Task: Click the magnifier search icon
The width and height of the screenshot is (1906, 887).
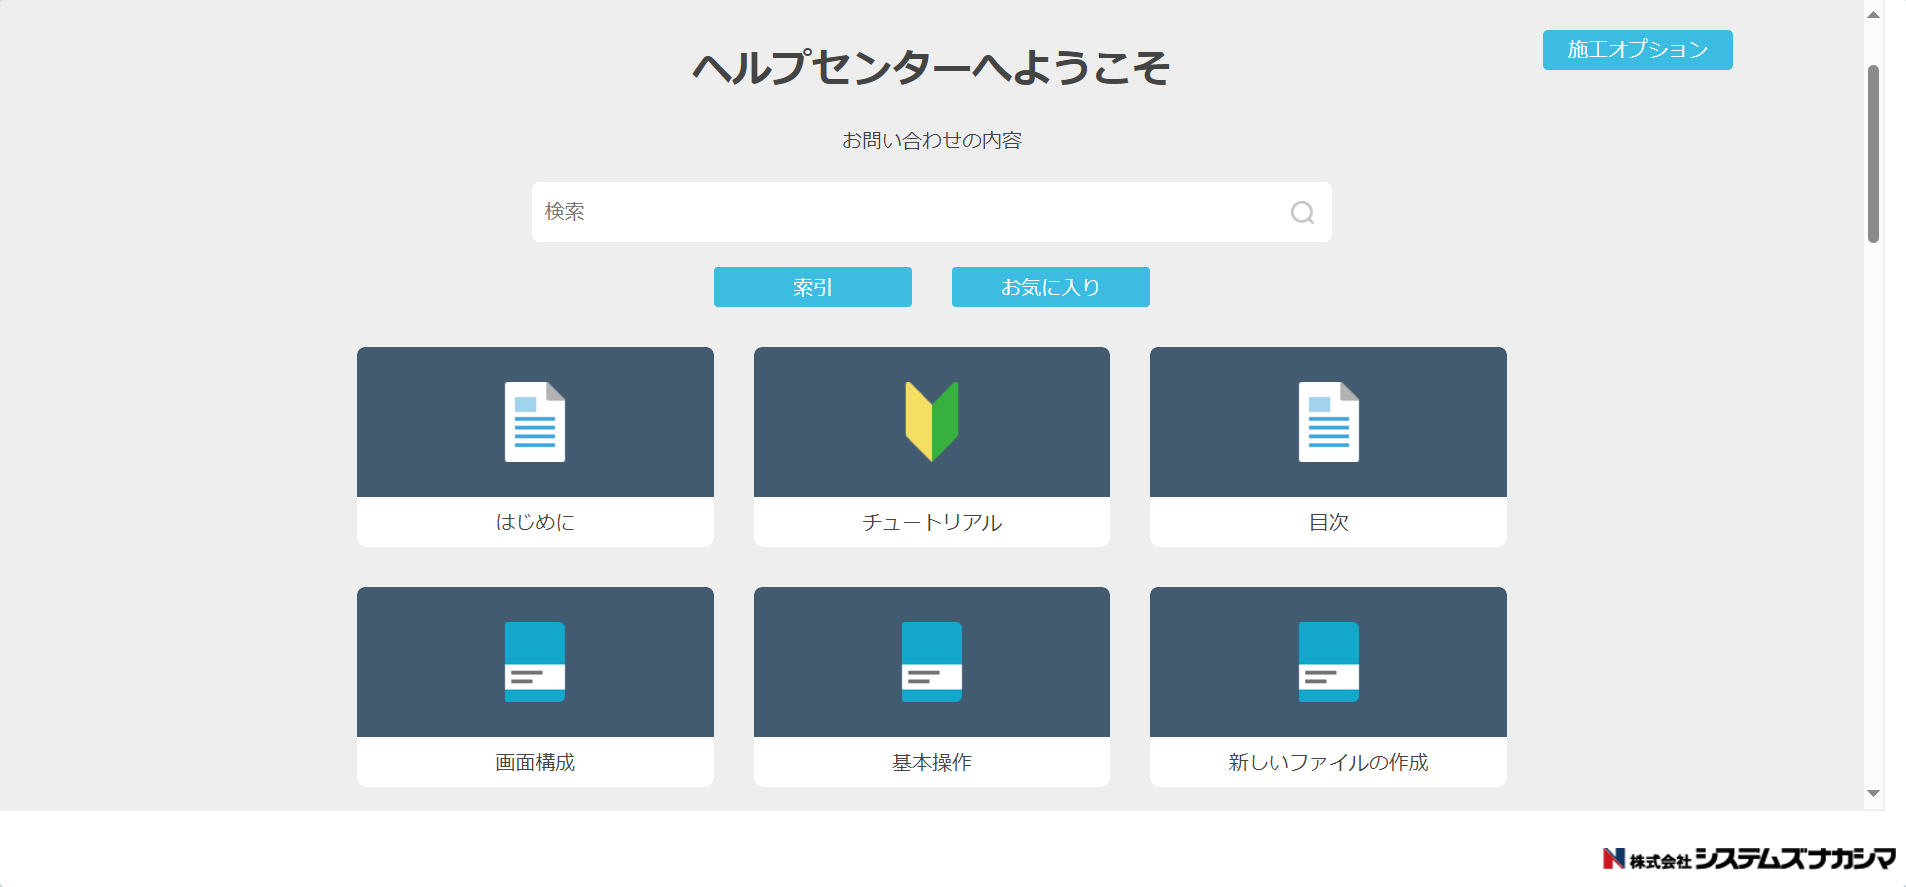Action: 1302,212
